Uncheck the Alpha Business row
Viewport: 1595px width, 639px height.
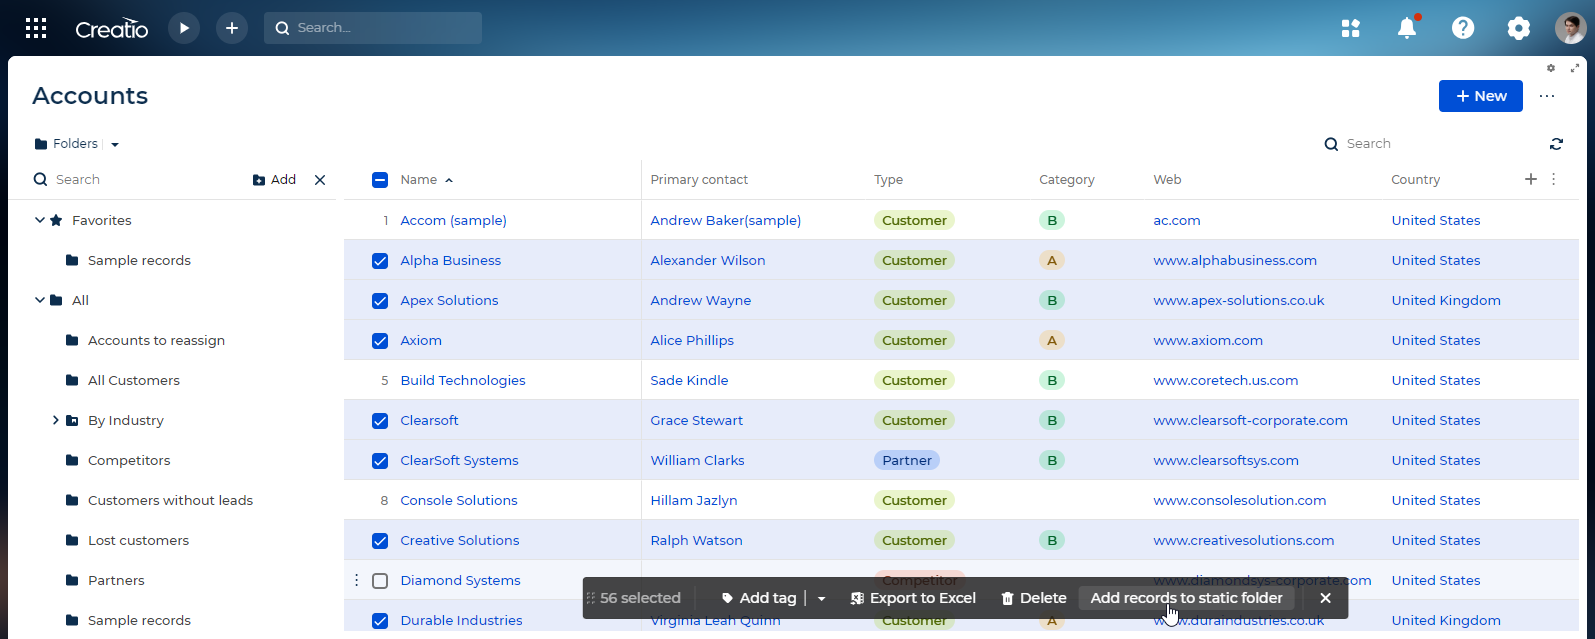coord(380,260)
